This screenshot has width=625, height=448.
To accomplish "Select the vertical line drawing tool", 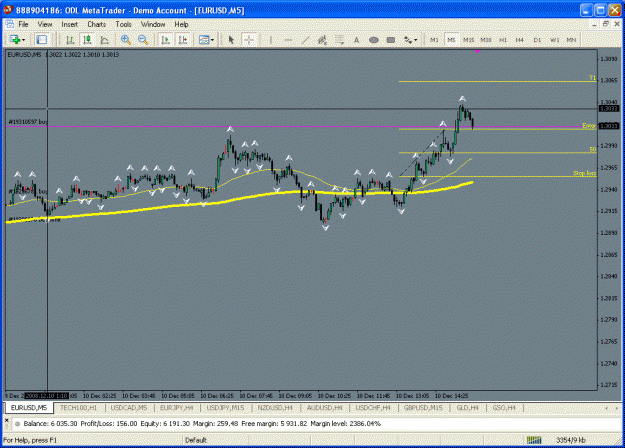I will pos(271,40).
